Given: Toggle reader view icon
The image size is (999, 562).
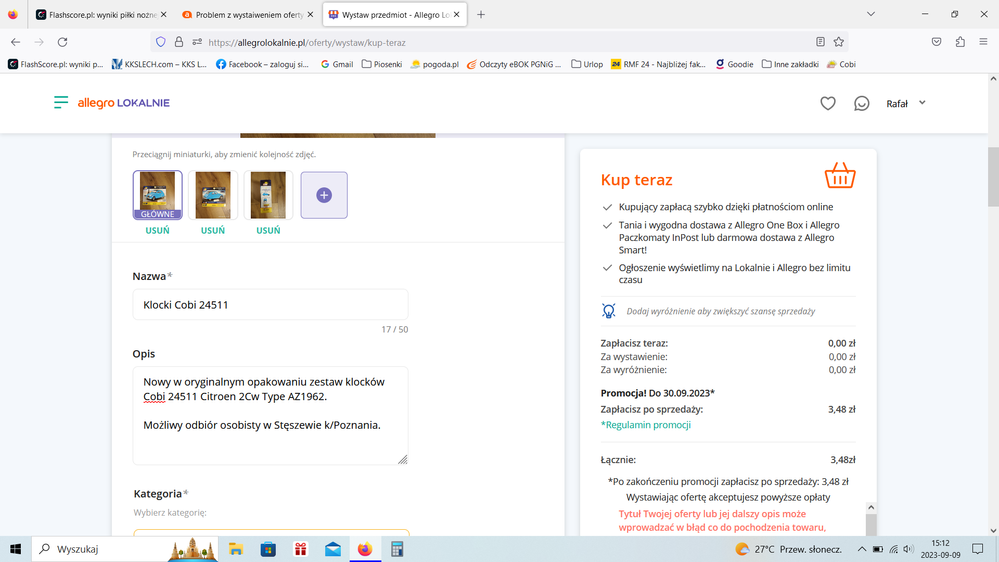Looking at the screenshot, I should [820, 42].
